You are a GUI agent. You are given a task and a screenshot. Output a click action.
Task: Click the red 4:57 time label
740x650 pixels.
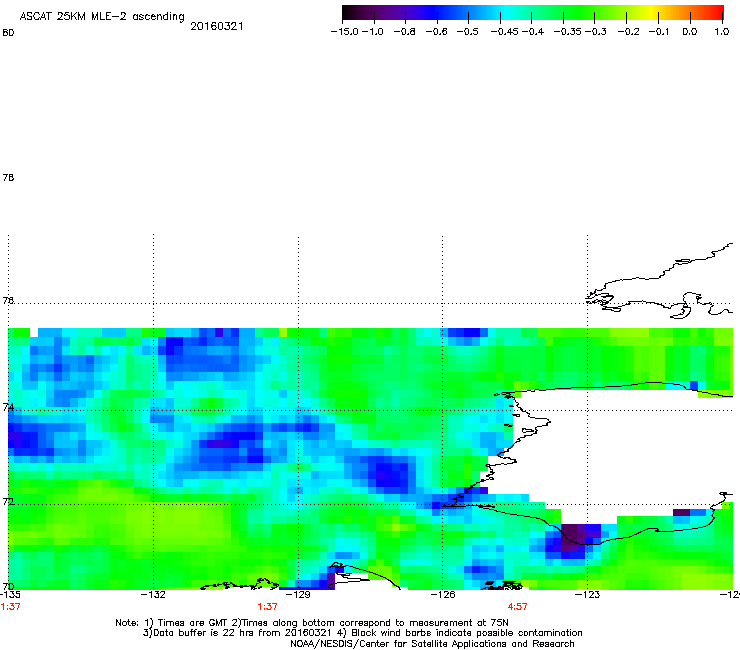(517, 607)
